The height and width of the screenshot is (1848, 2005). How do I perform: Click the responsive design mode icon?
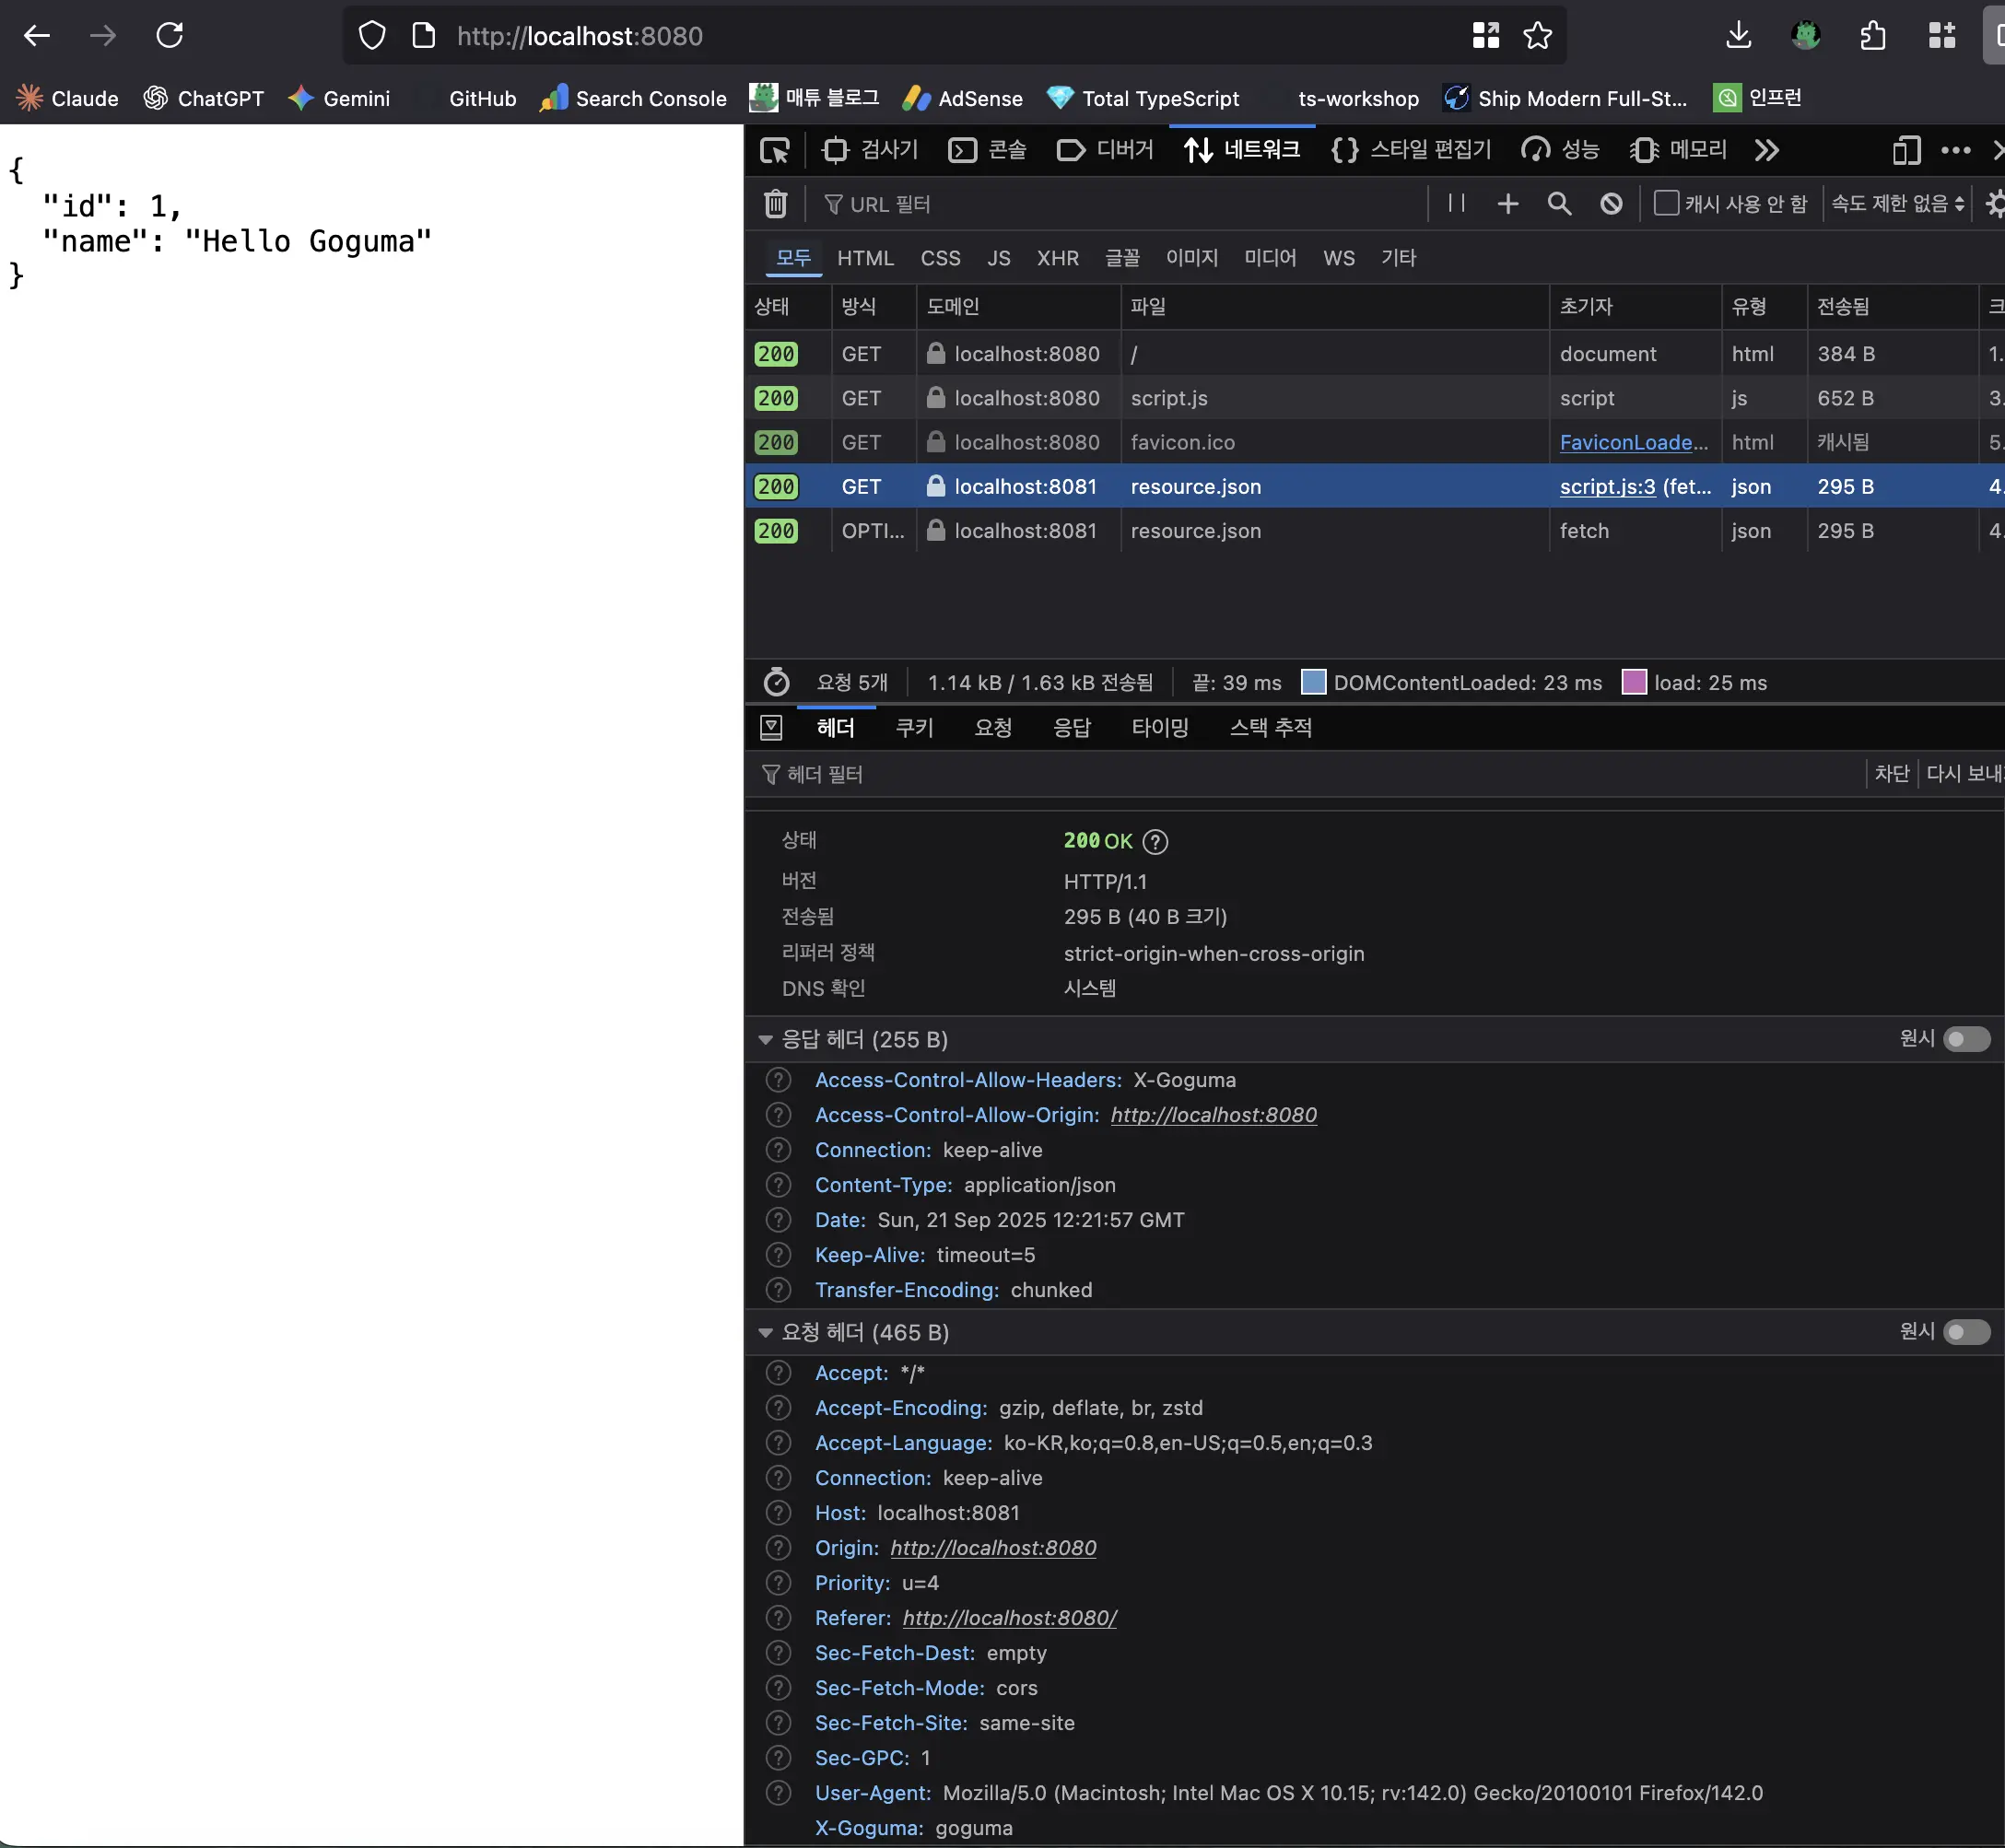1906,150
